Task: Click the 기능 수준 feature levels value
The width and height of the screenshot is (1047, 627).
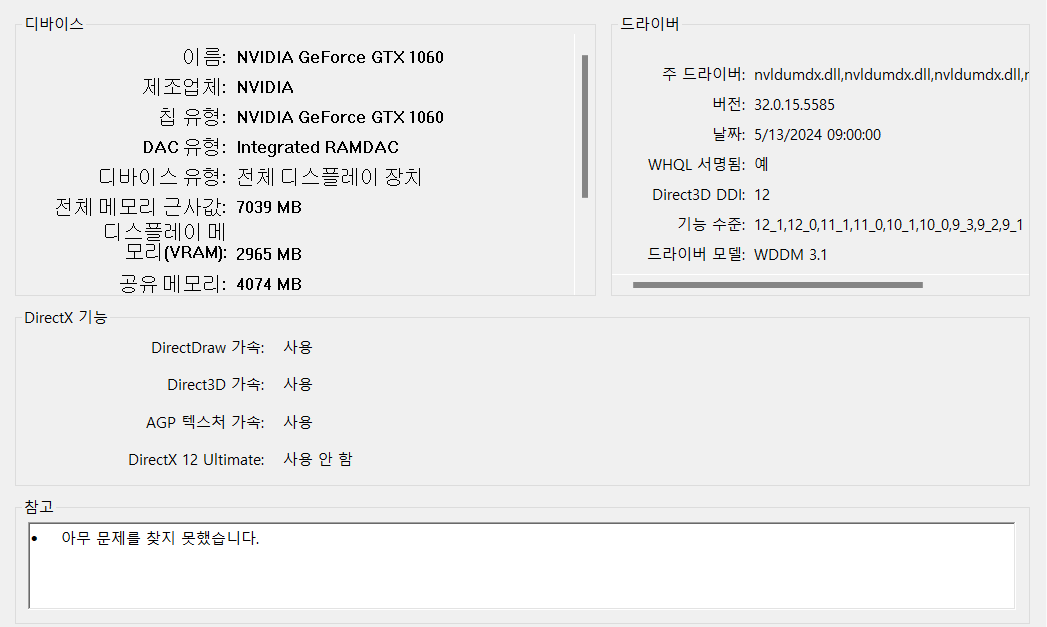Action: (888, 224)
